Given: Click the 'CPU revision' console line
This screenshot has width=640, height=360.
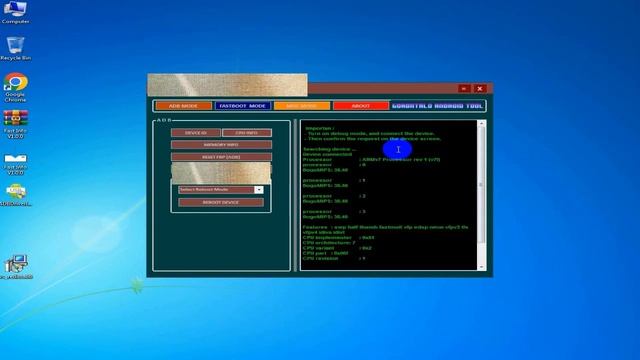Looking at the screenshot, I should [x=334, y=258].
